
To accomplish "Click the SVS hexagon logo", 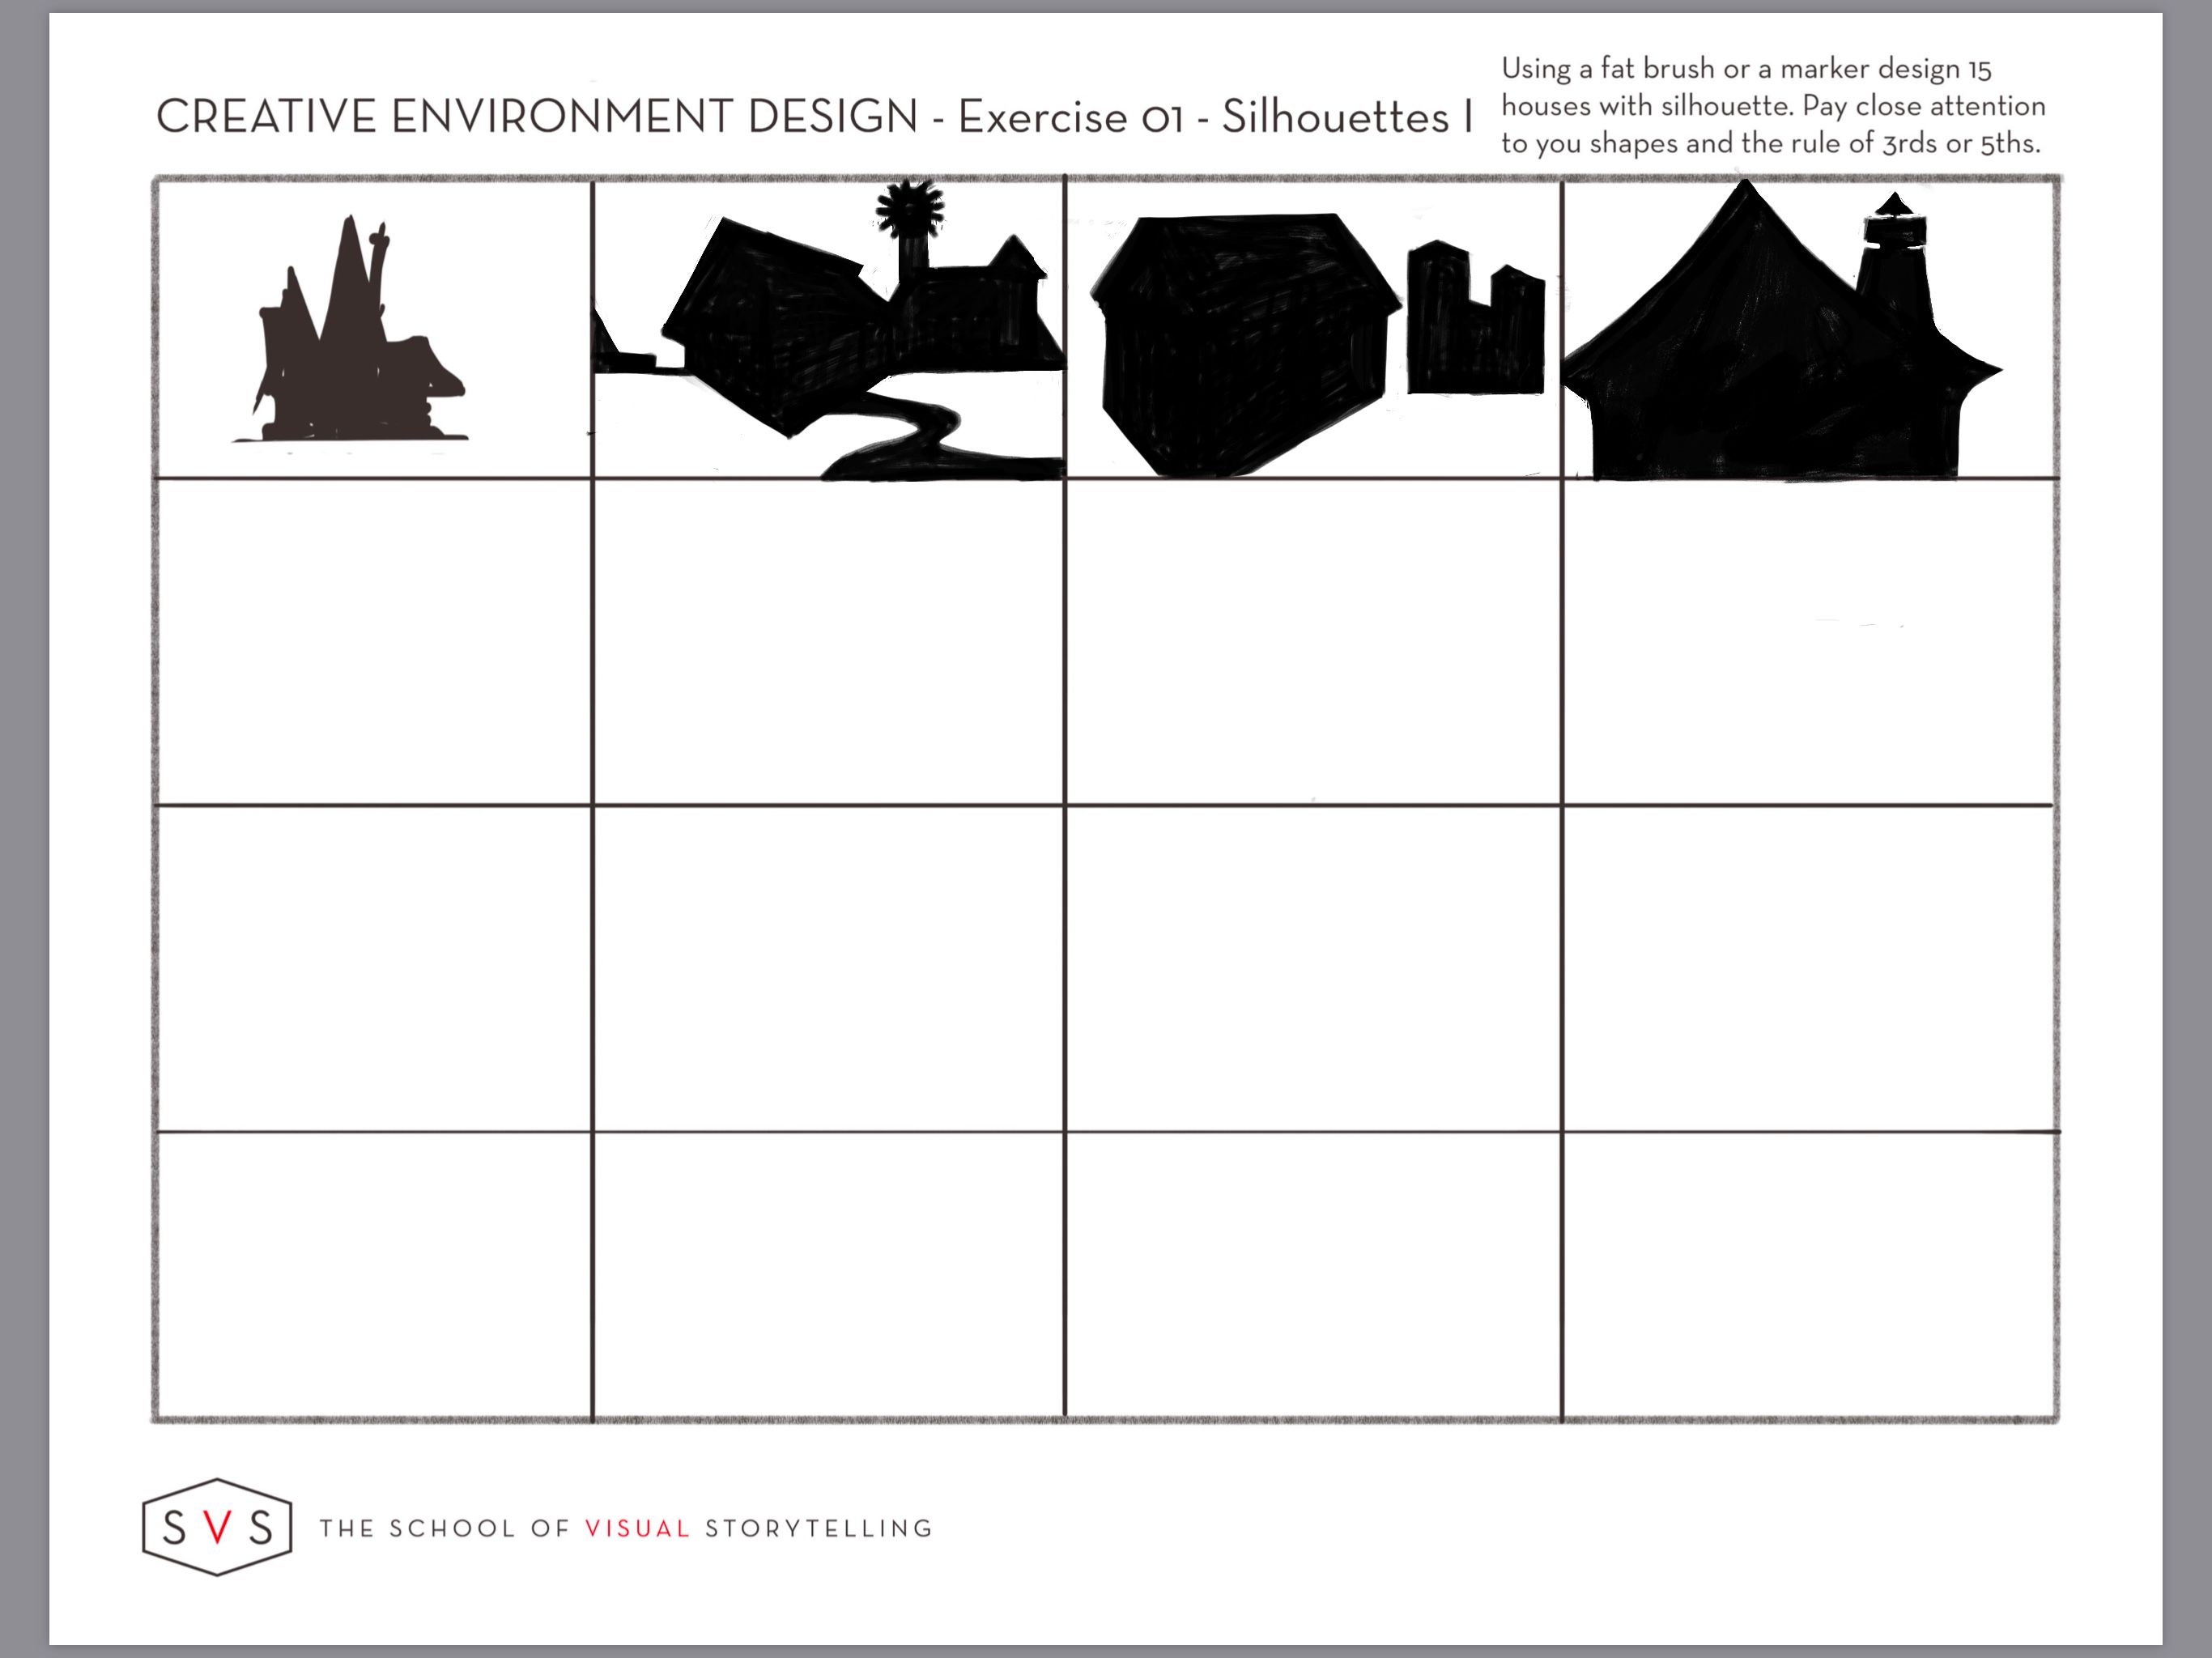I will click(x=217, y=1527).
